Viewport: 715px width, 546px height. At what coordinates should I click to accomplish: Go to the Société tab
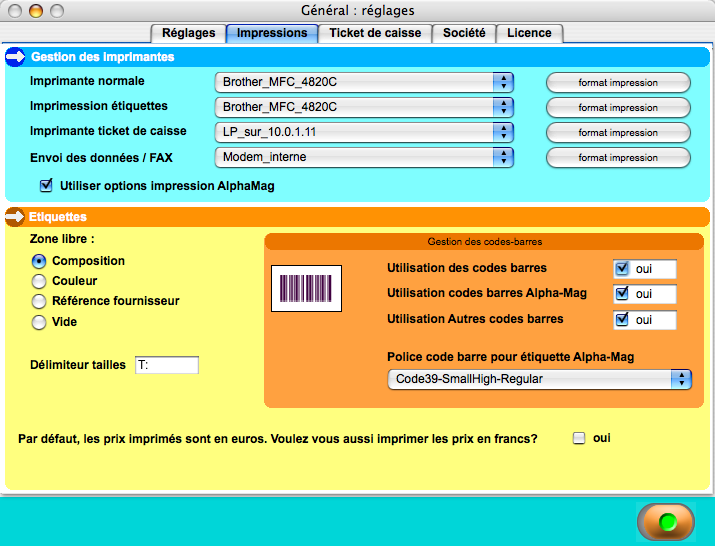[x=464, y=33]
